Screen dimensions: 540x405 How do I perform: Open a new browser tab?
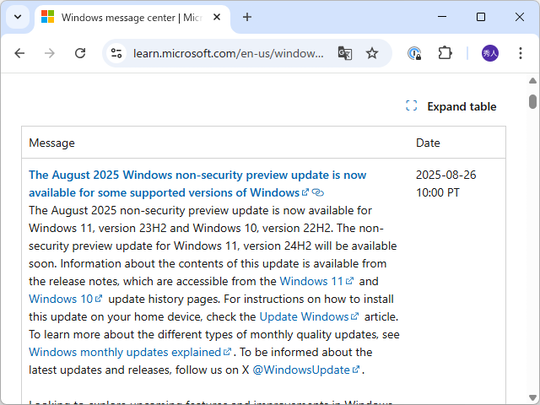click(247, 17)
